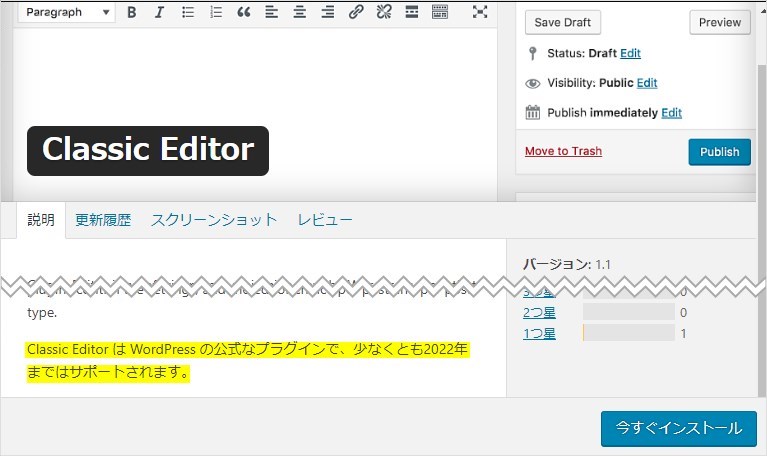Image resolution: width=767 pixels, height=456 pixels.
Task: Toggle italic formatting
Action: (x=159, y=12)
